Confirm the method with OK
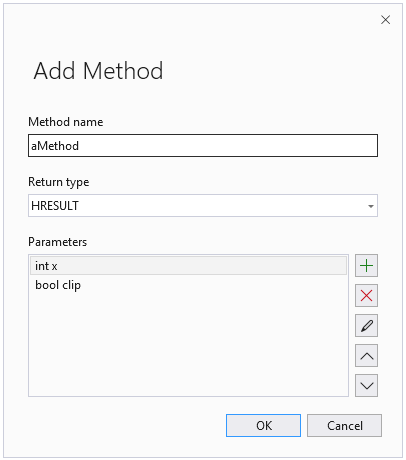 263,426
